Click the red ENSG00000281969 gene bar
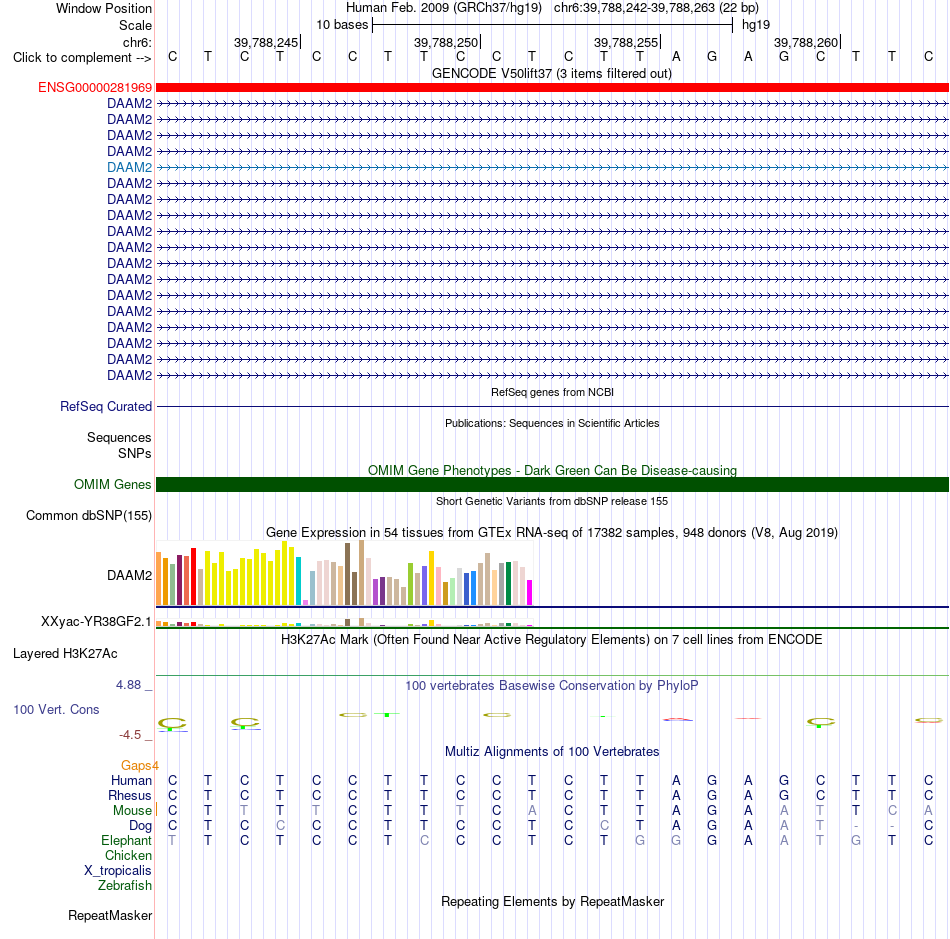Viewport: 950px width, 939px height. (x=552, y=88)
